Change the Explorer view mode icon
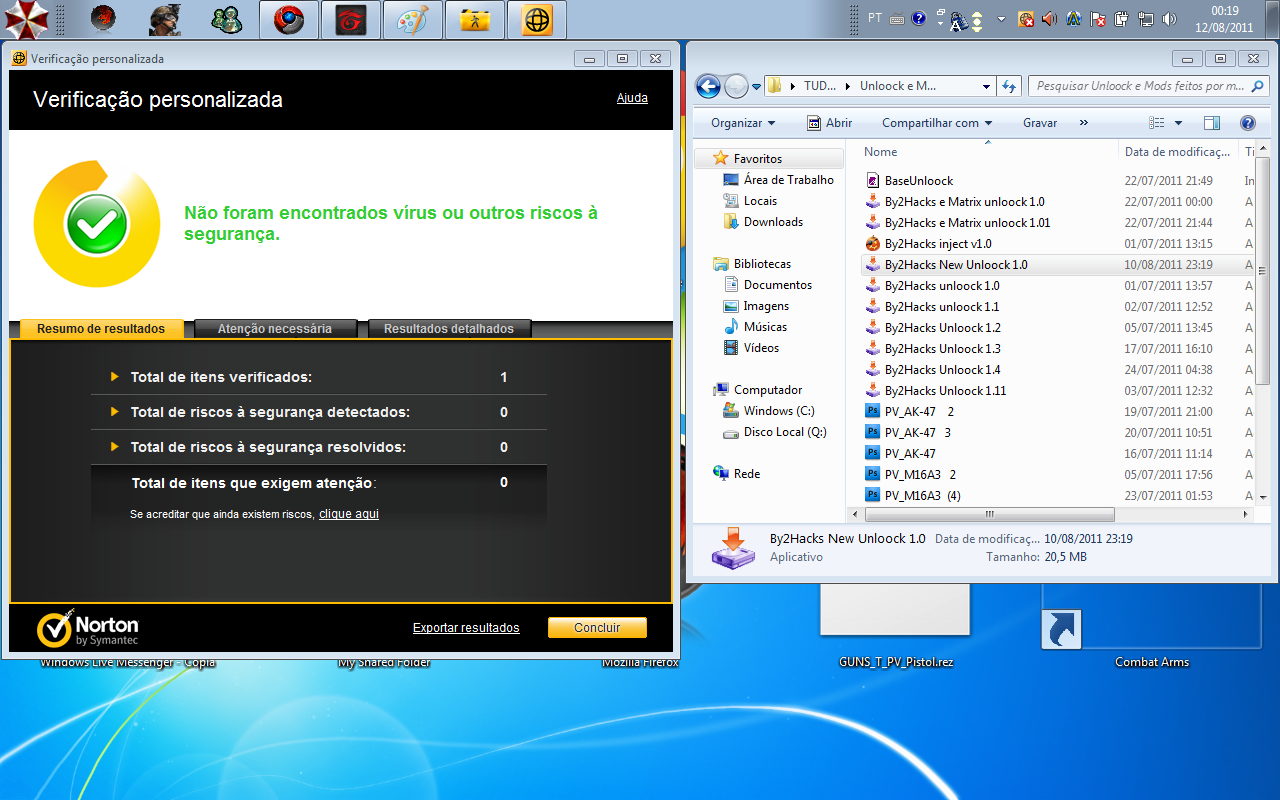Image resolution: width=1280 pixels, height=800 pixels. [1157, 123]
